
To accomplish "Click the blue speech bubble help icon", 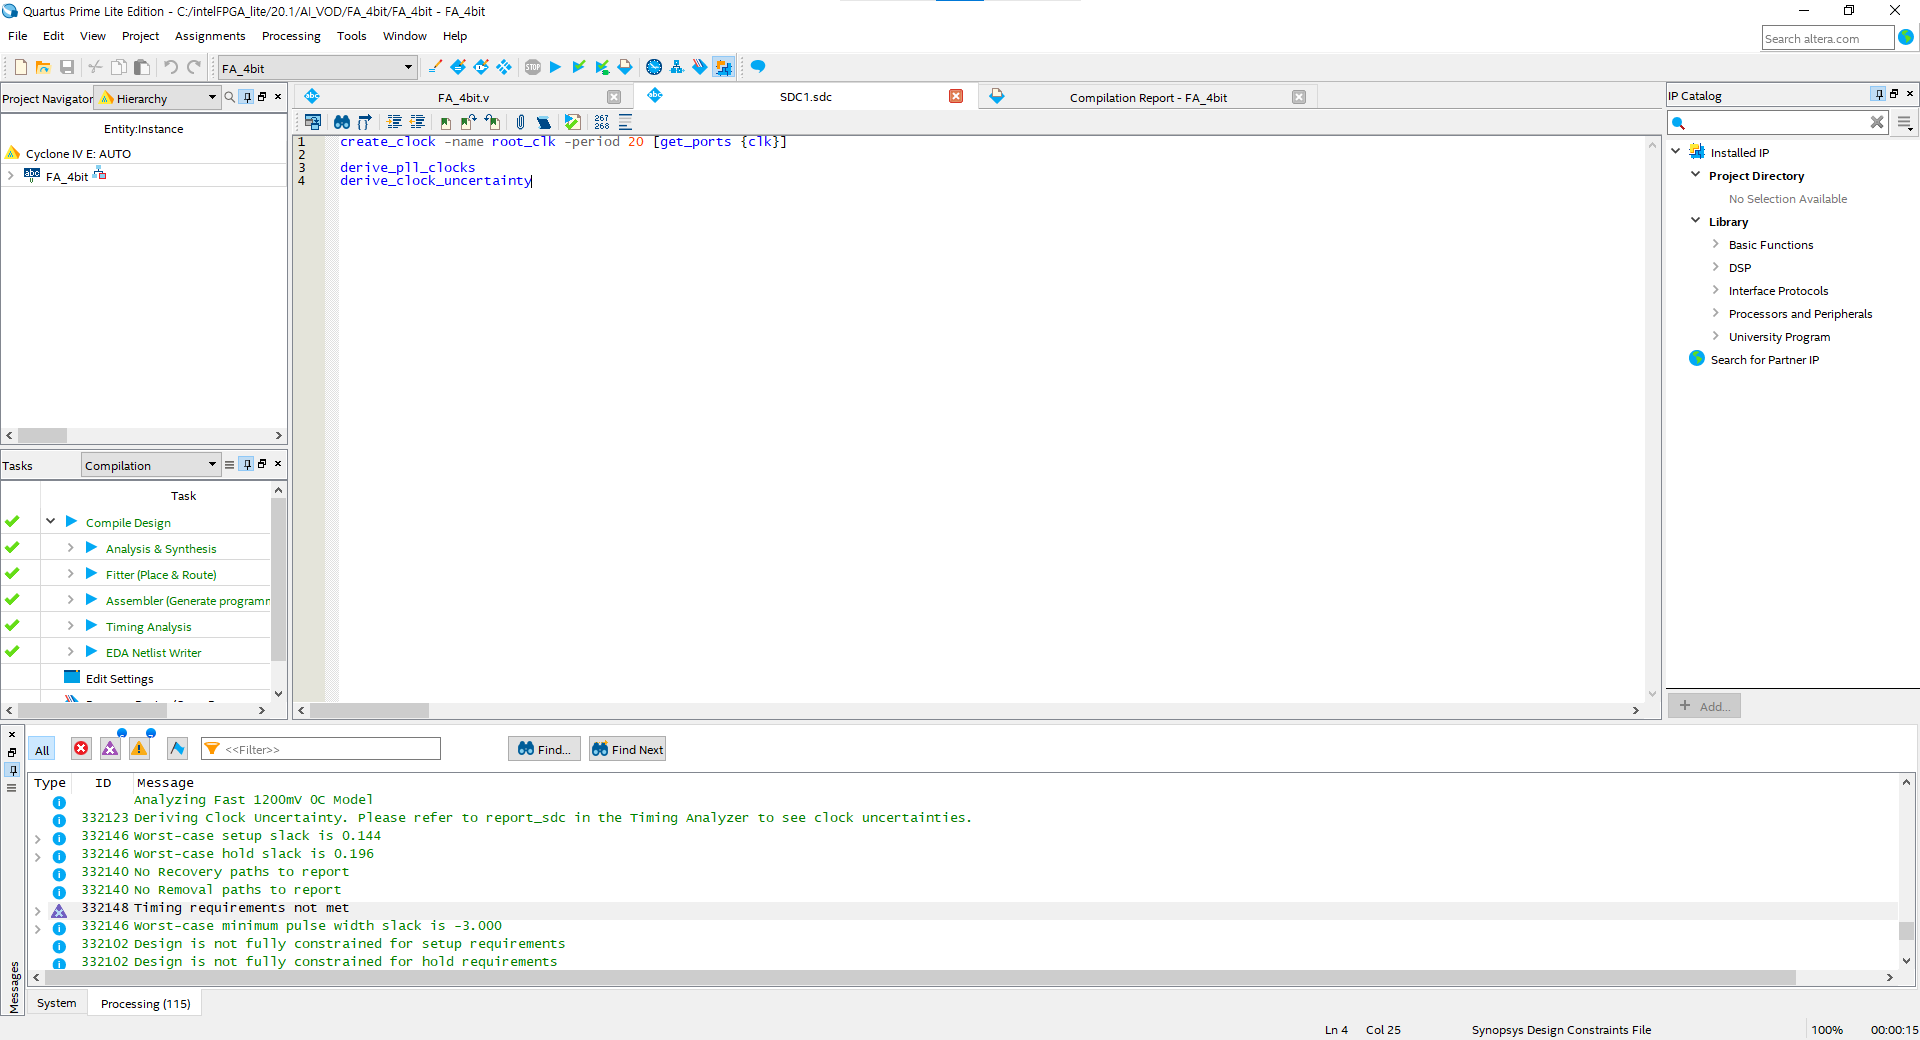I will click(x=758, y=67).
